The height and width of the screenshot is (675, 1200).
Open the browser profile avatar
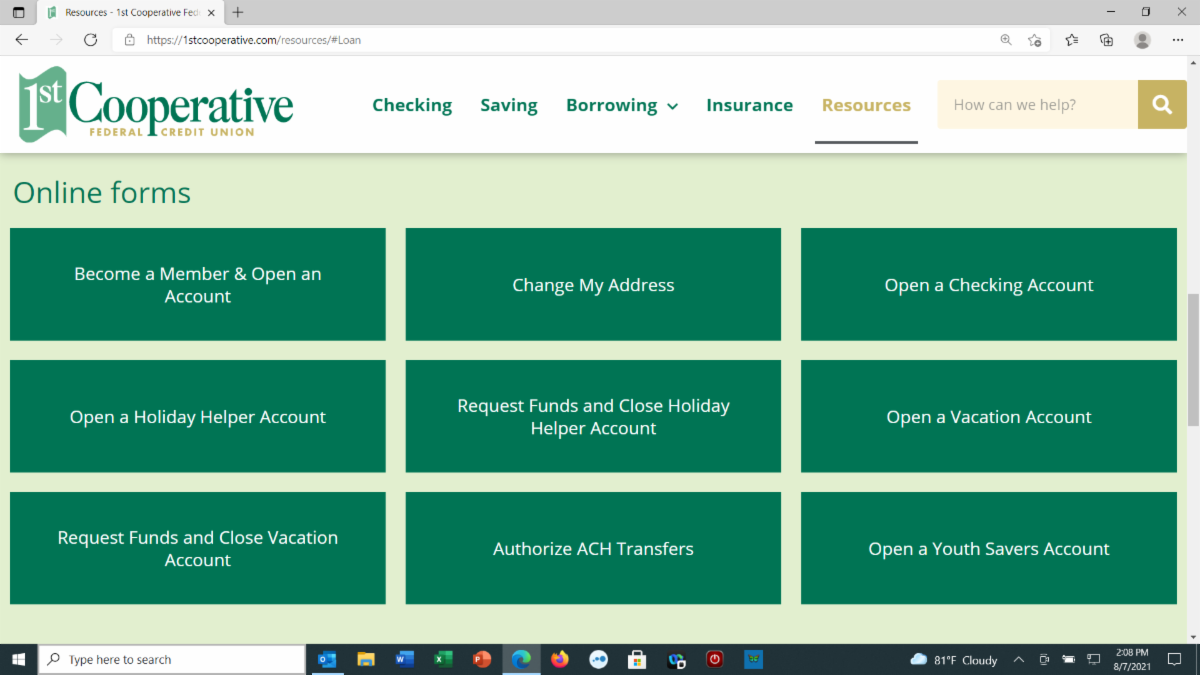pos(1142,40)
